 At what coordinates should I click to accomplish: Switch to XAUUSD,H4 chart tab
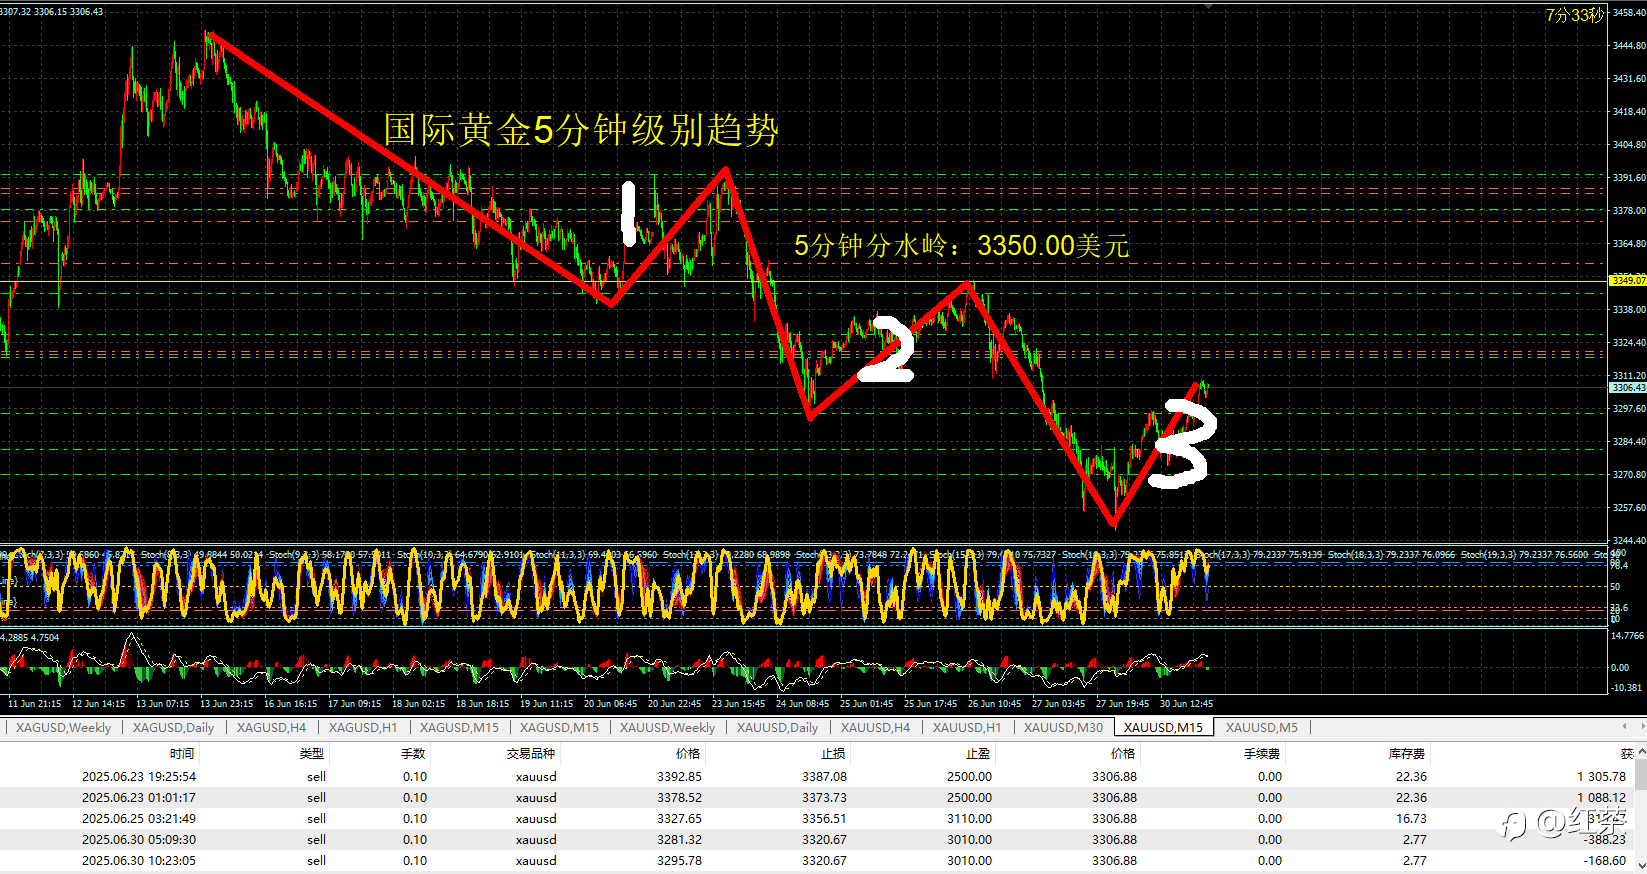pos(875,727)
